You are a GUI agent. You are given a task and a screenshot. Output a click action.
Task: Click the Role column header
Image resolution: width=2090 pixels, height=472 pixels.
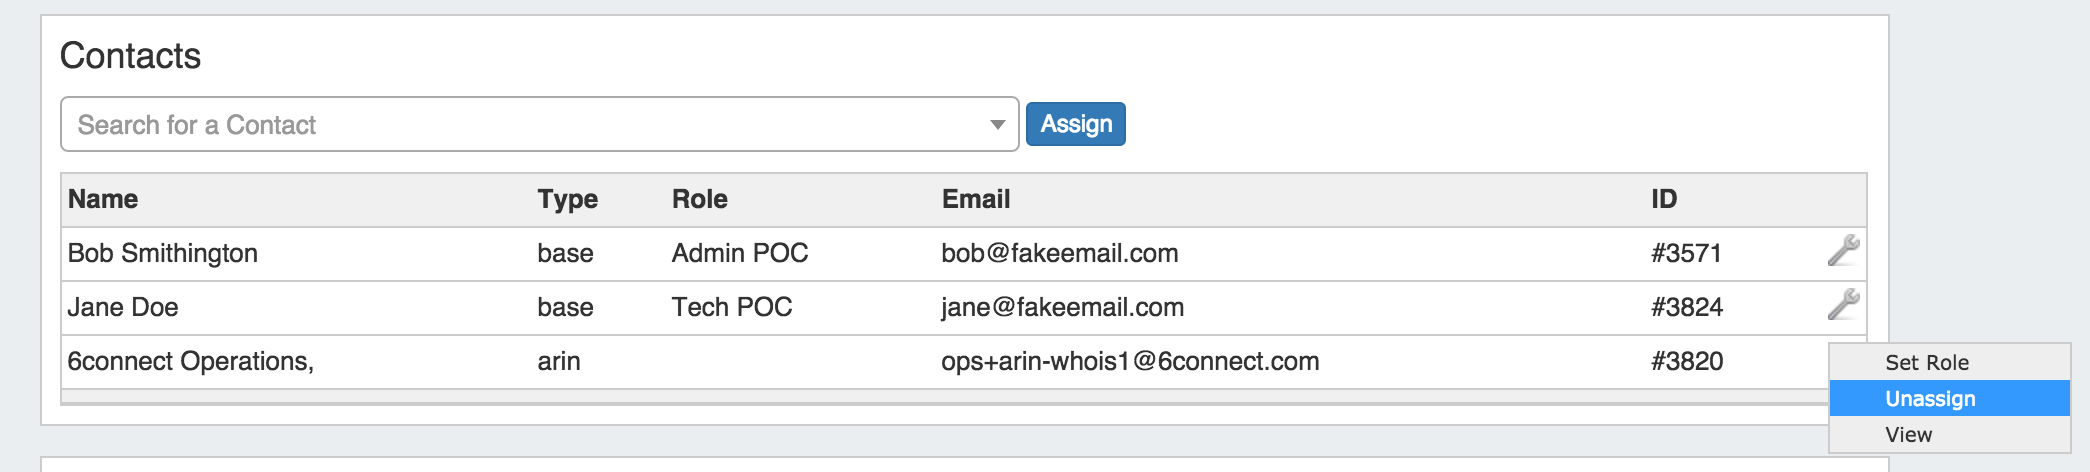699,199
